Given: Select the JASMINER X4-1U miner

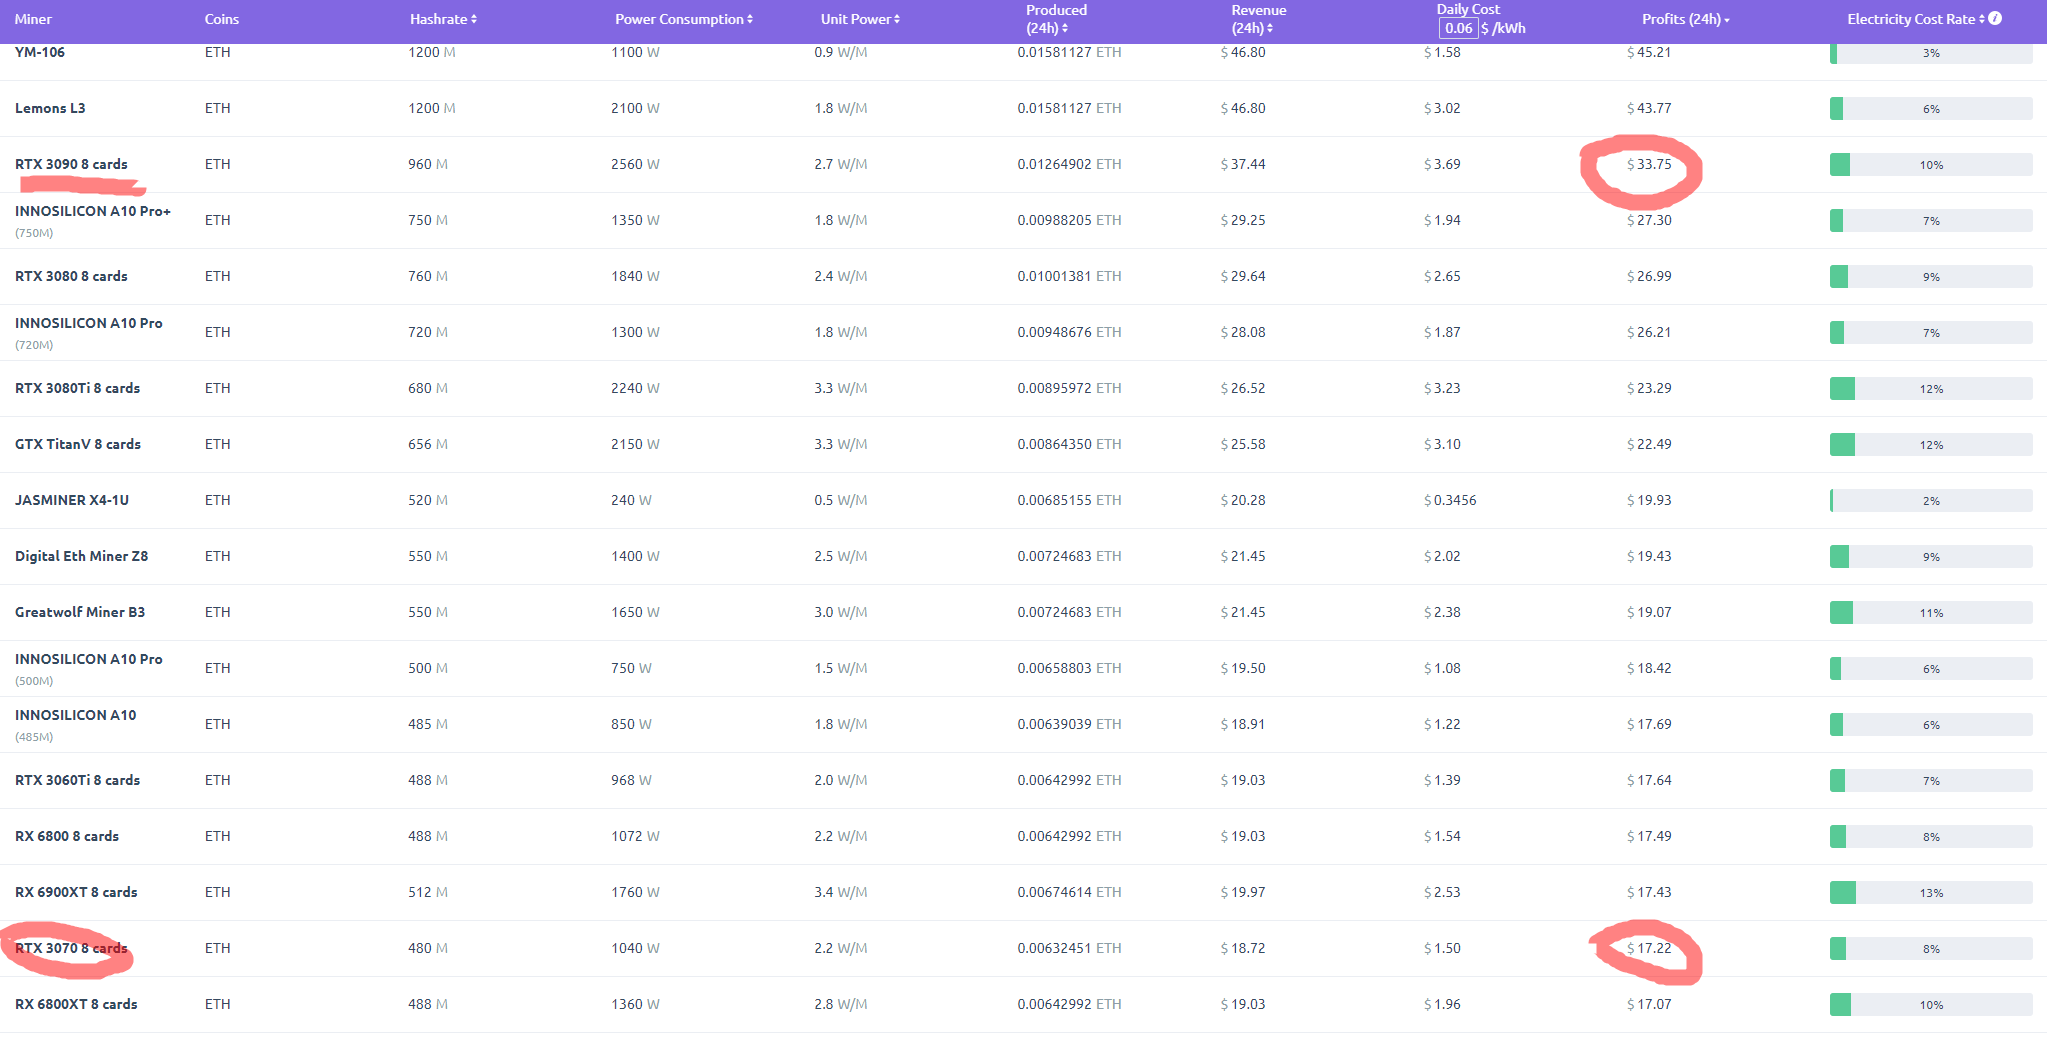Looking at the screenshot, I should (x=72, y=500).
